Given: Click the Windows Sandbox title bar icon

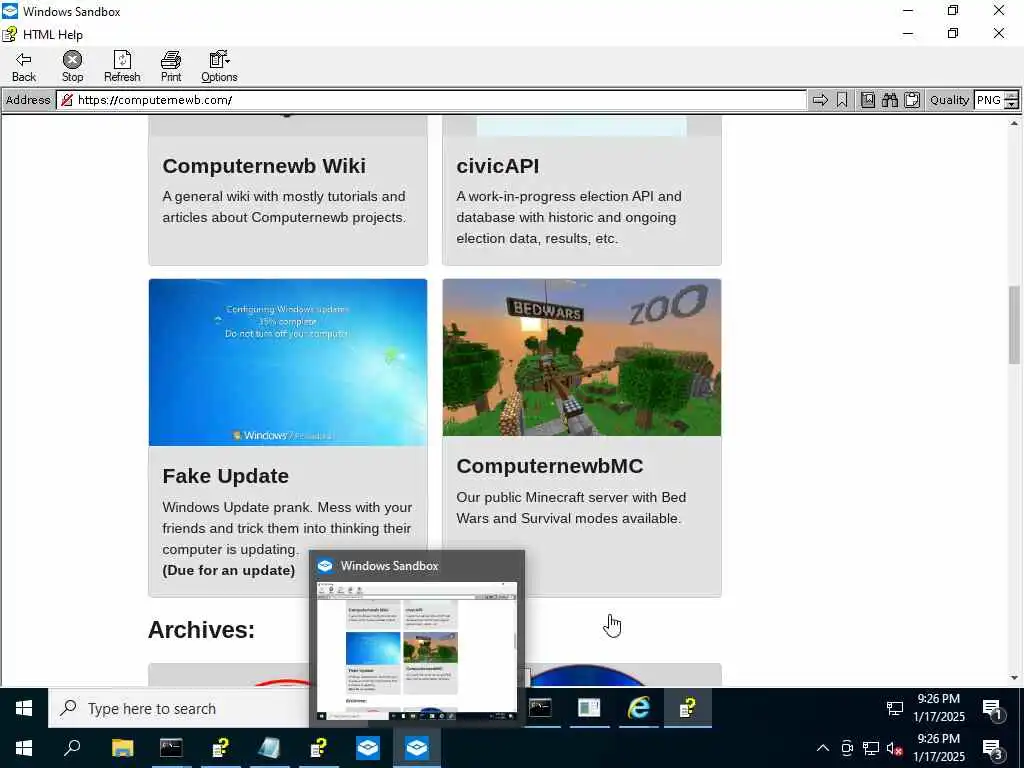Looking at the screenshot, I should [x=10, y=11].
